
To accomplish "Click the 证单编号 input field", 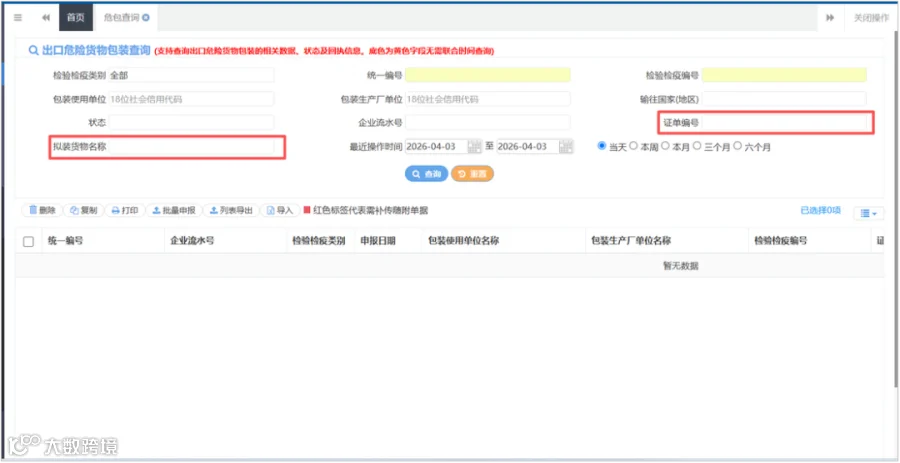I will (x=784, y=122).
